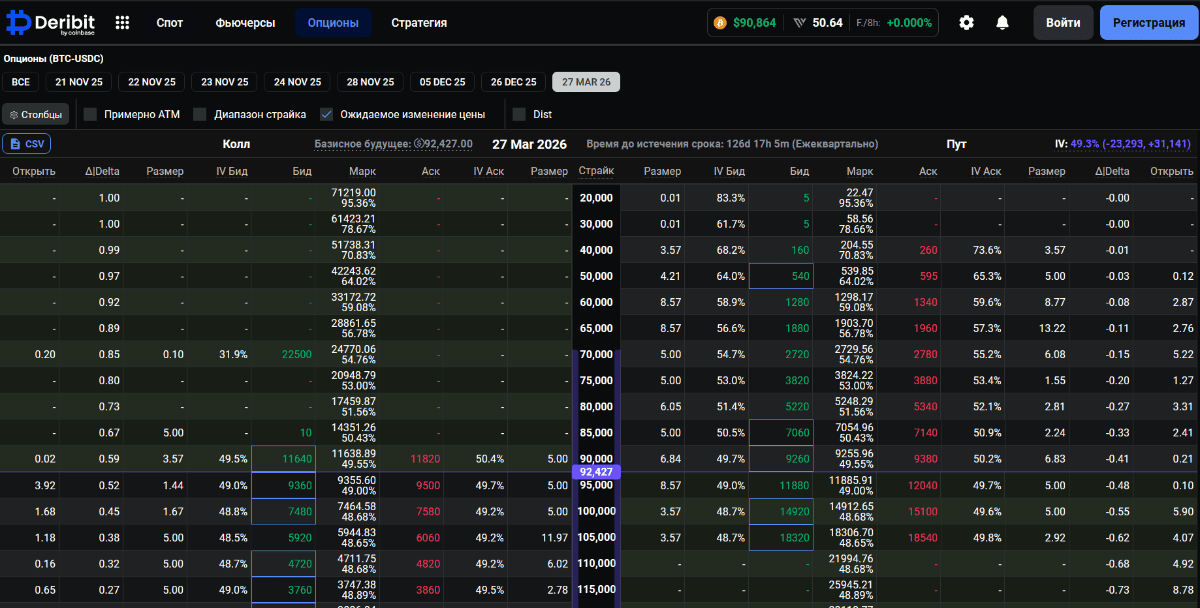This screenshot has width=1200, height=608.
Task: Switch to the ВСЕ expiries tab
Action: click(21, 82)
